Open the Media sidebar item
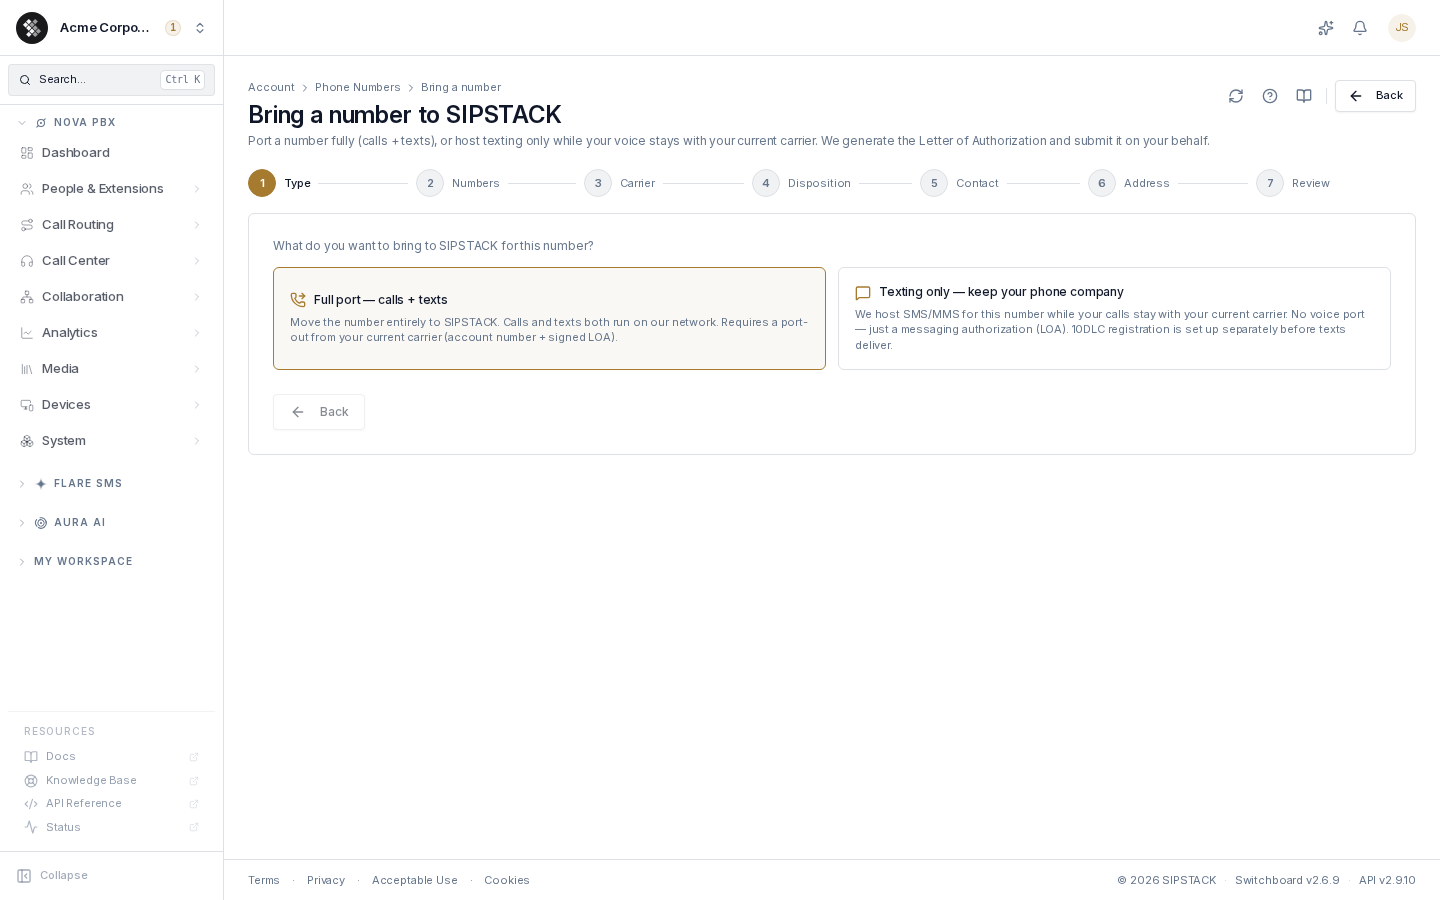The width and height of the screenshot is (1440, 900). coord(111,369)
